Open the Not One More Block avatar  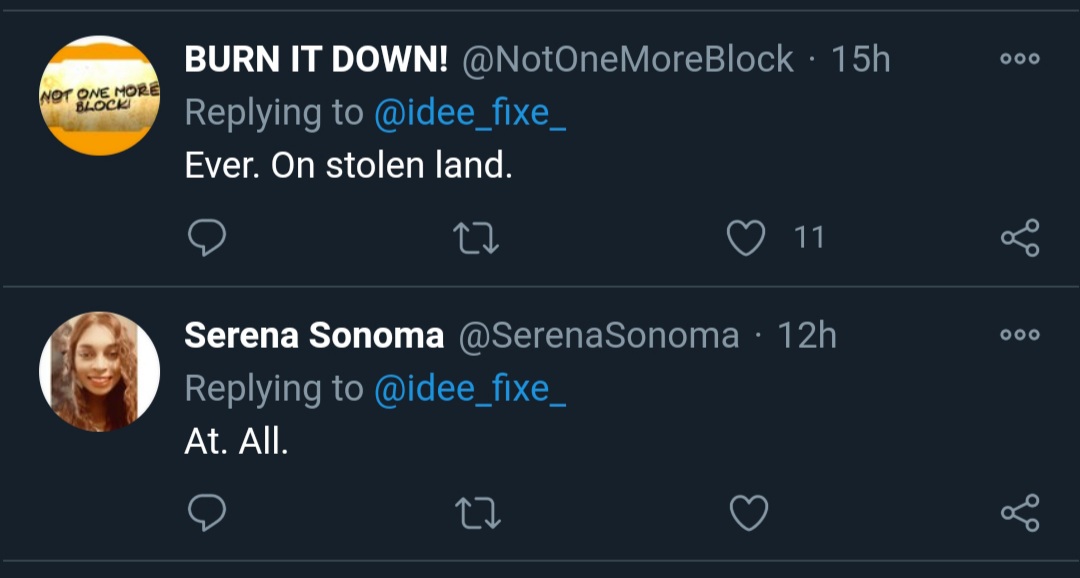[100, 96]
